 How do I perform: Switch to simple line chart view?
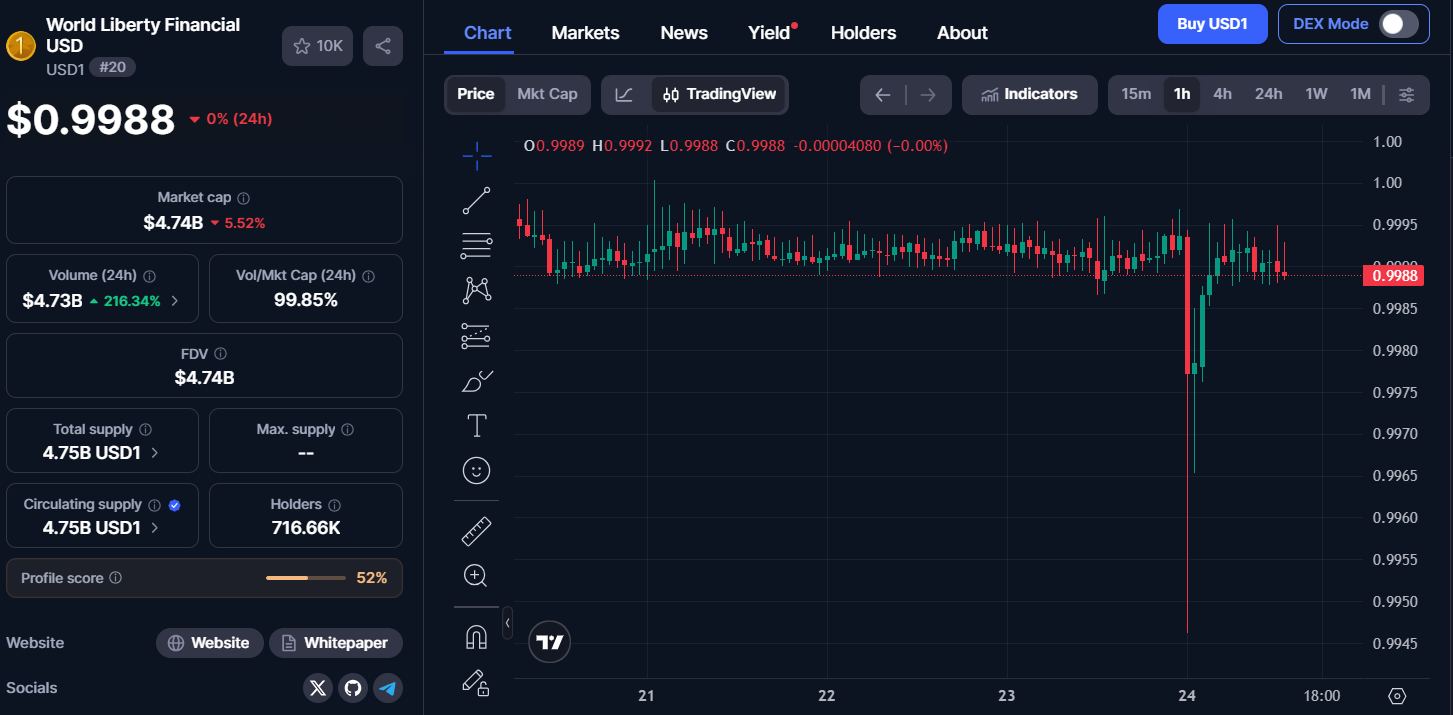point(624,94)
